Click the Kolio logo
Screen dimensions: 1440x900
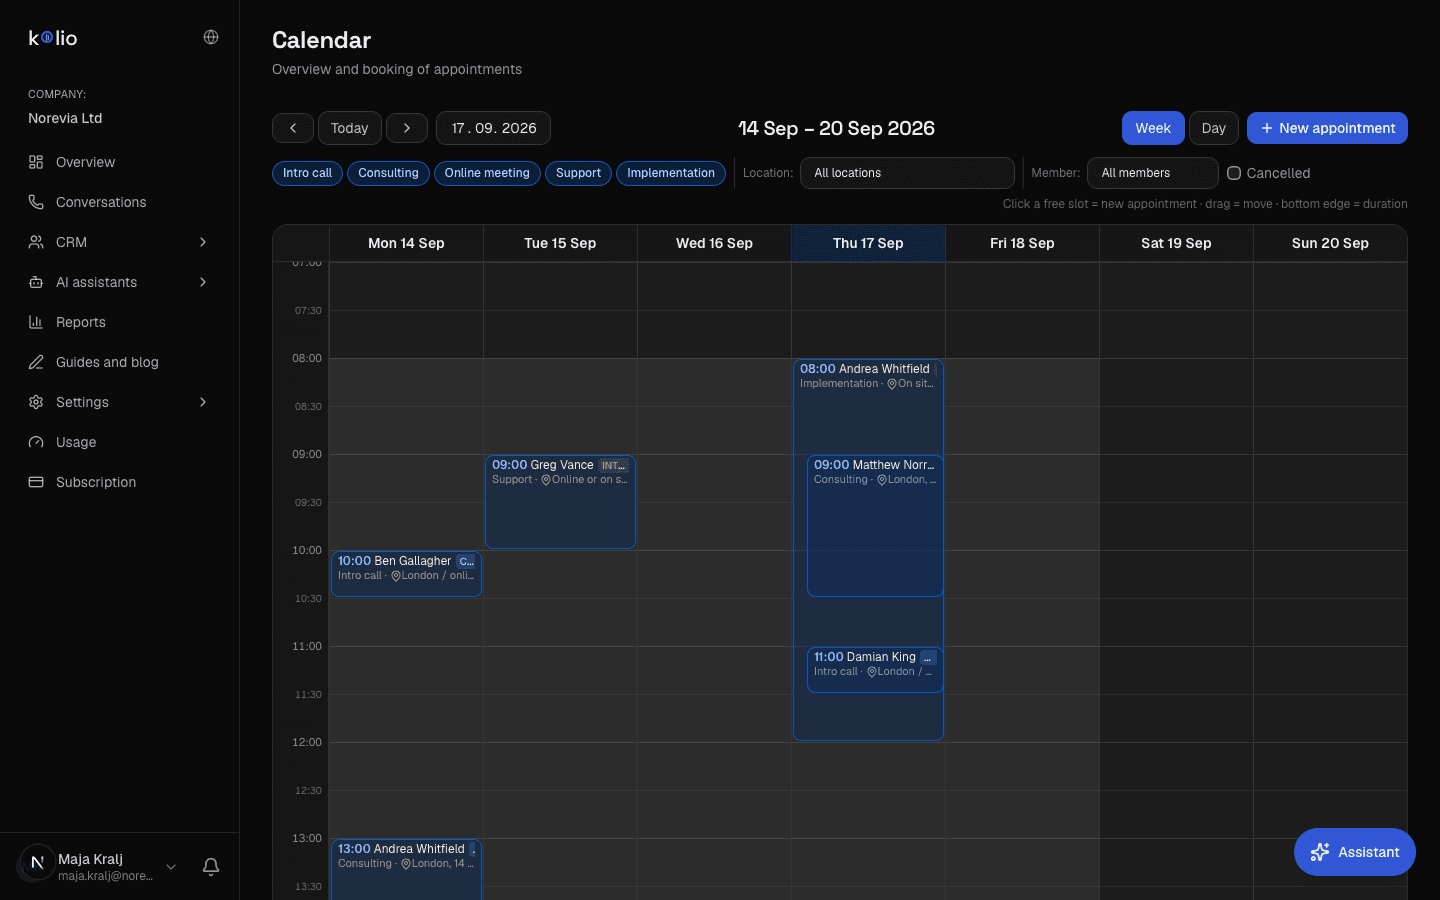point(53,38)
